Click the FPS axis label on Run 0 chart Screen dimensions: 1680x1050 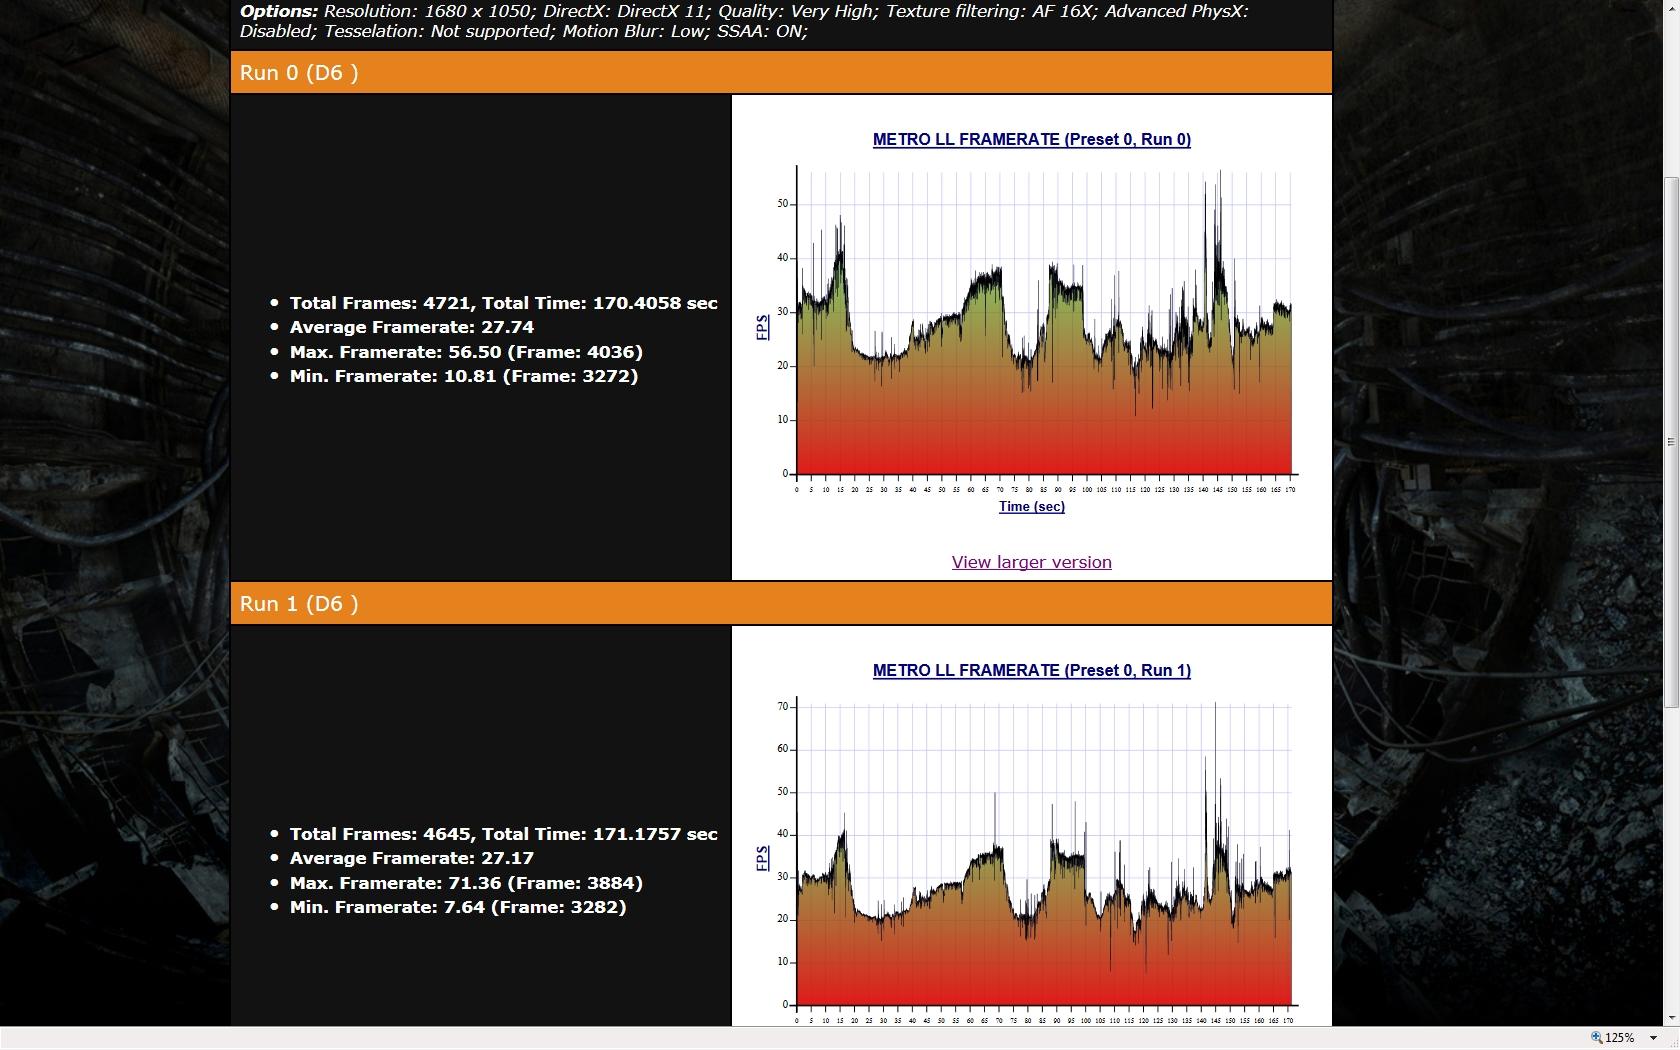762,327
